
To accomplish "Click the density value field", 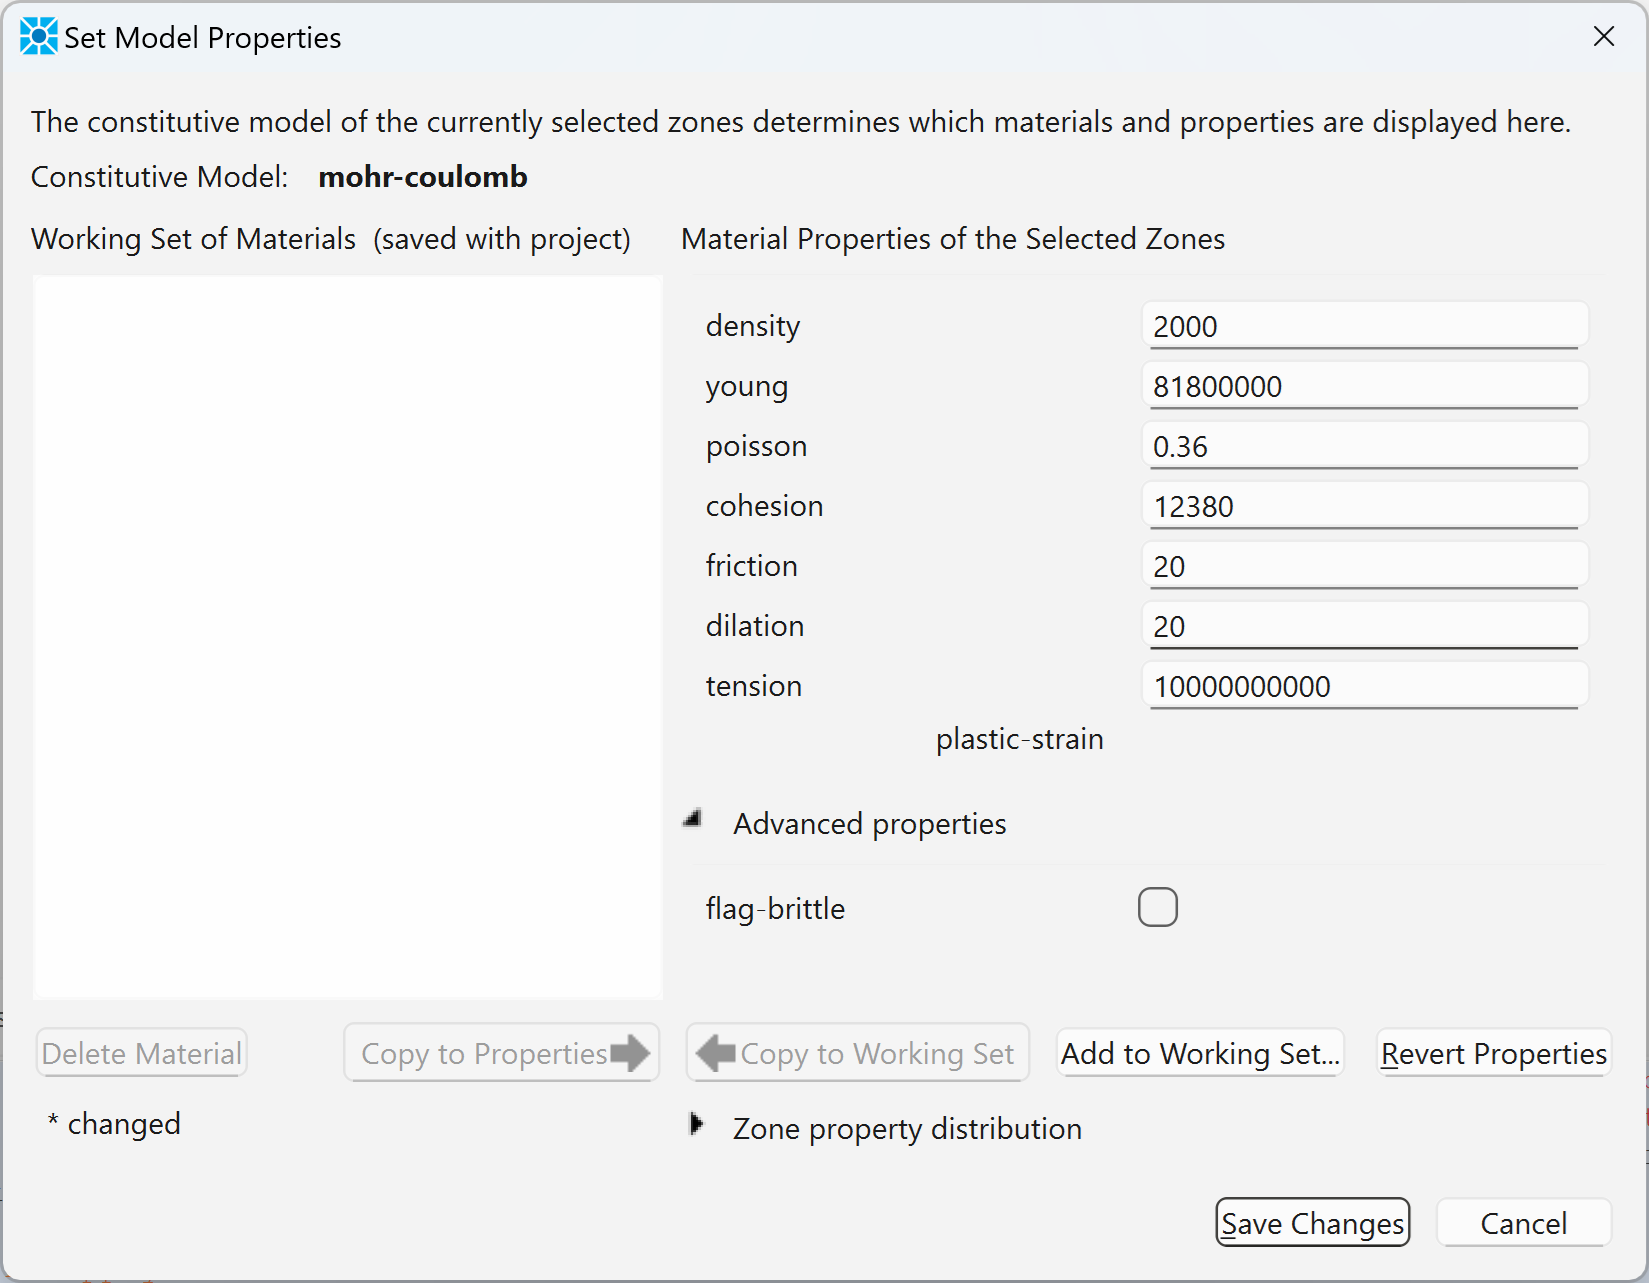I will click(x=1363, y=327).
